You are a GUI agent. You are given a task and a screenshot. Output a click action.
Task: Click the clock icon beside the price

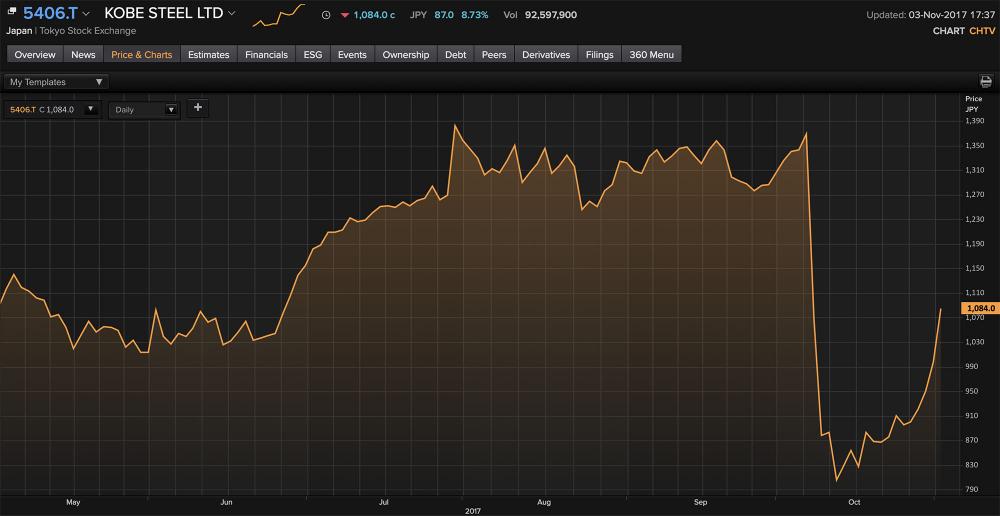point(326,15)
